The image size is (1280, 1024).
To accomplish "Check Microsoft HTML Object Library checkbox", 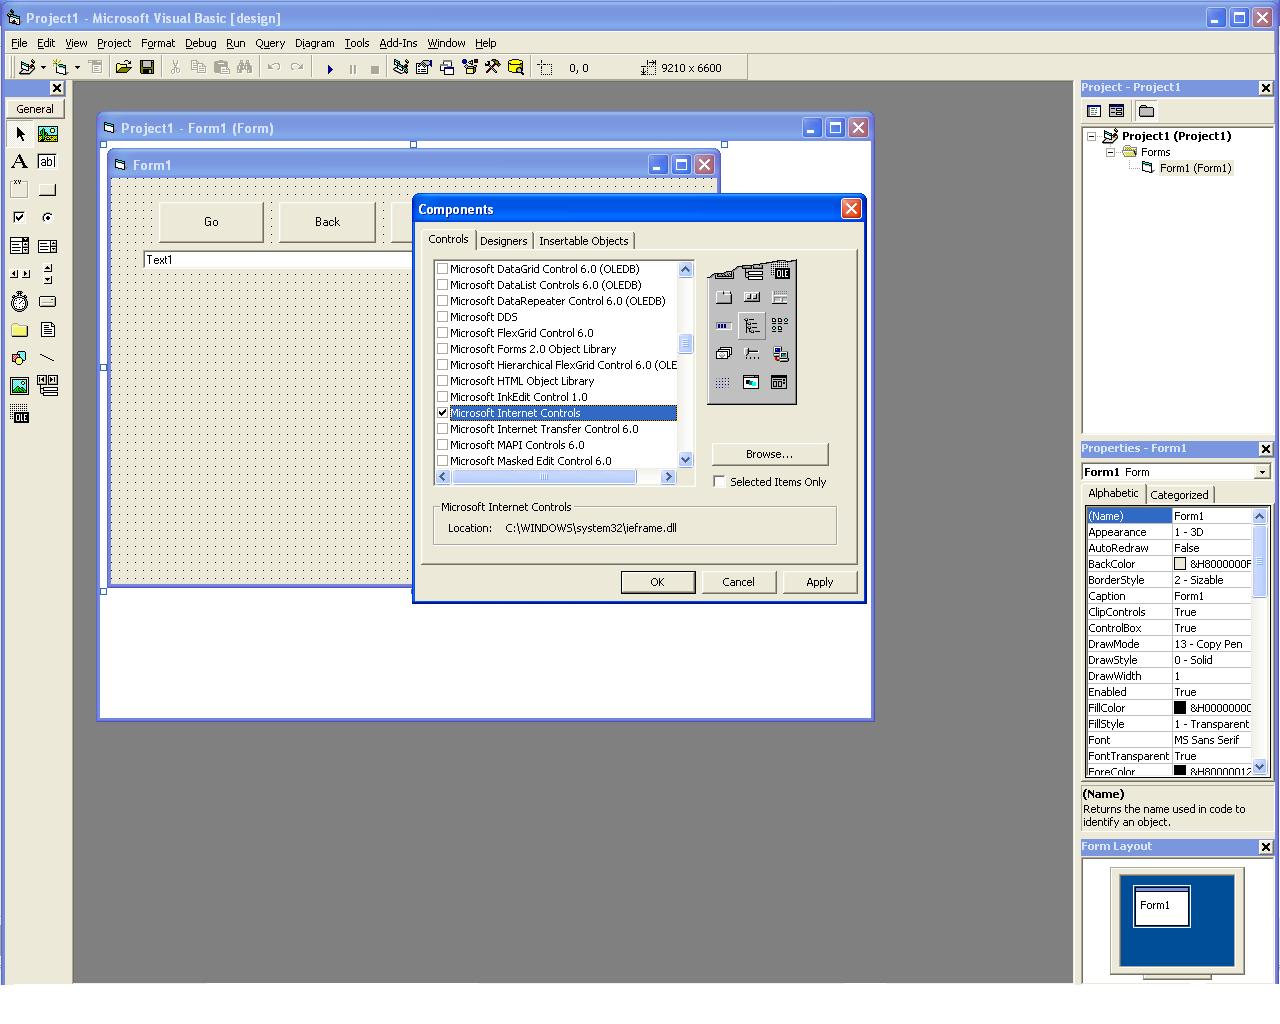I will [x=442, y=381].
